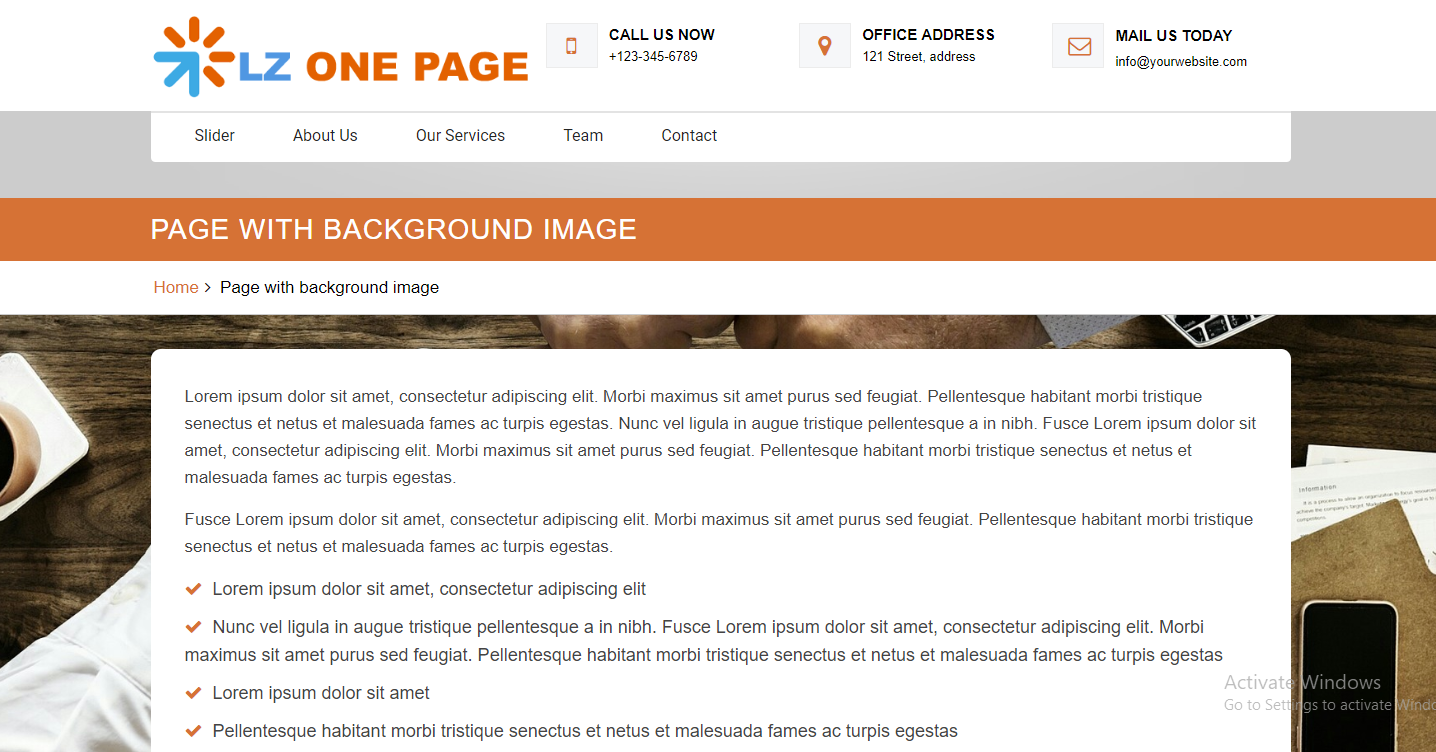Open Our Services in the navigation
Viewport: 1436px width, 752px height.
[x=460, y=136]
